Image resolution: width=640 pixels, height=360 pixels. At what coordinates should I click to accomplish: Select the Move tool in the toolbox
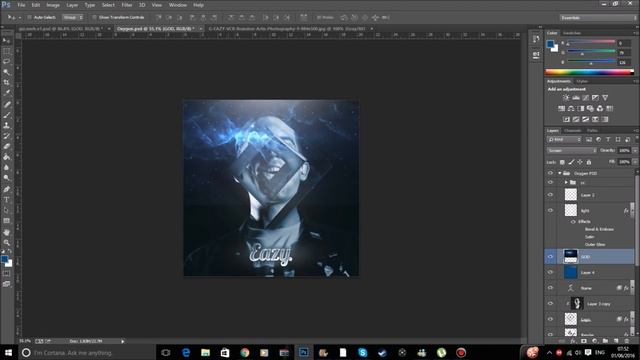coord(6,40)
